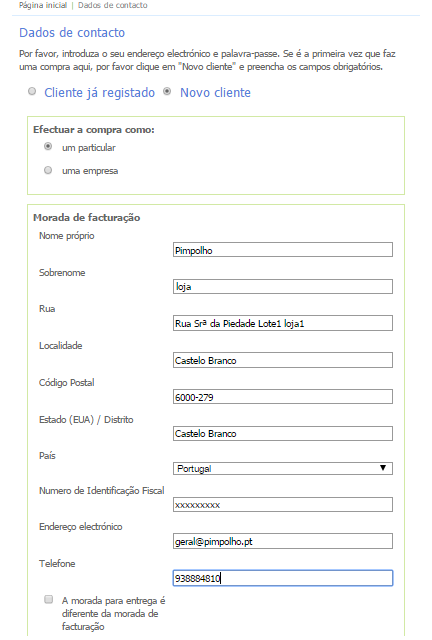
Task: Click the Estado (EUA) / Distrito field
Action: click(x=283, y=433)
